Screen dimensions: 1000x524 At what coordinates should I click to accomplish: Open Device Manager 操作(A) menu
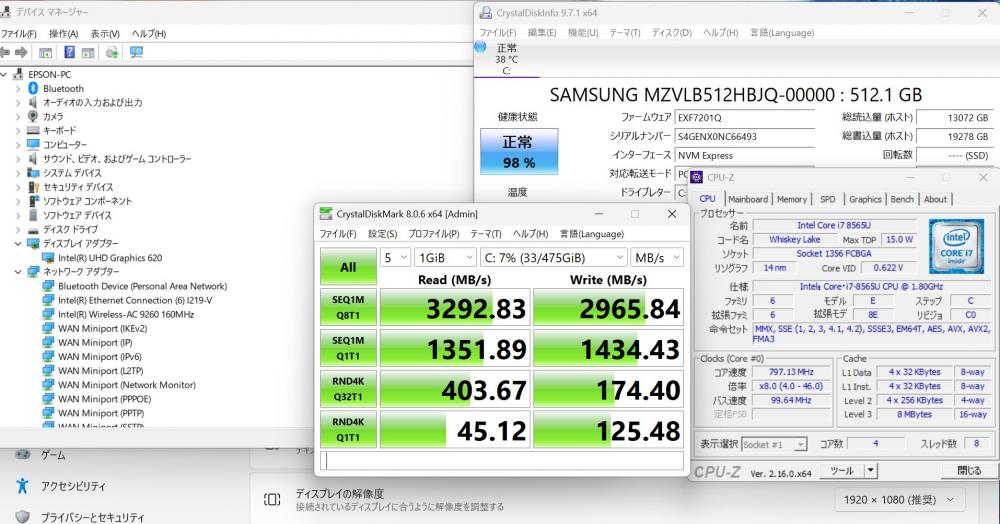(x=63, y=33)
